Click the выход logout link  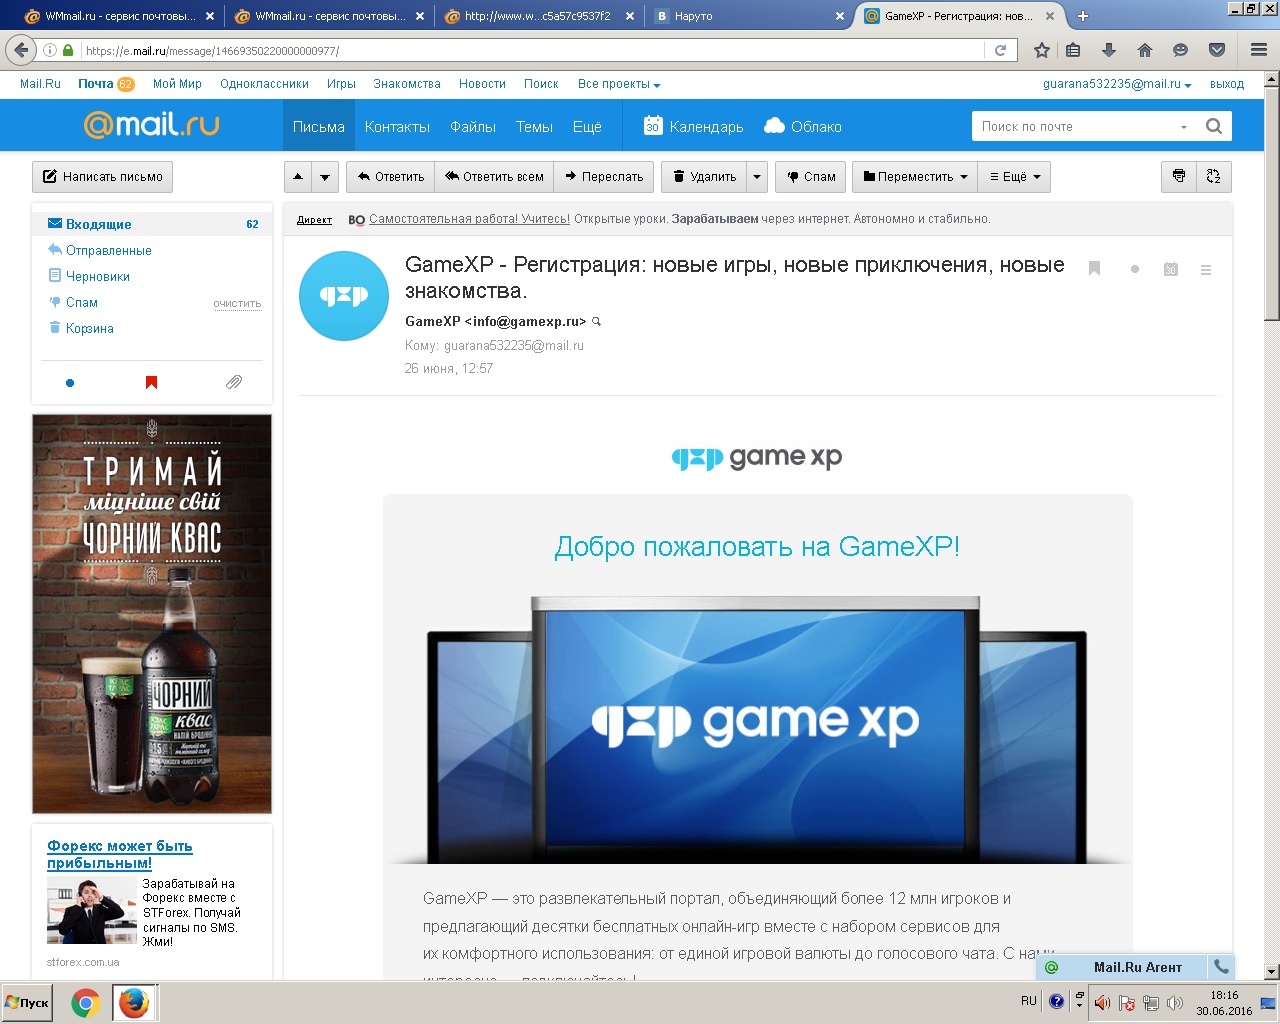tap(1227, 84)
